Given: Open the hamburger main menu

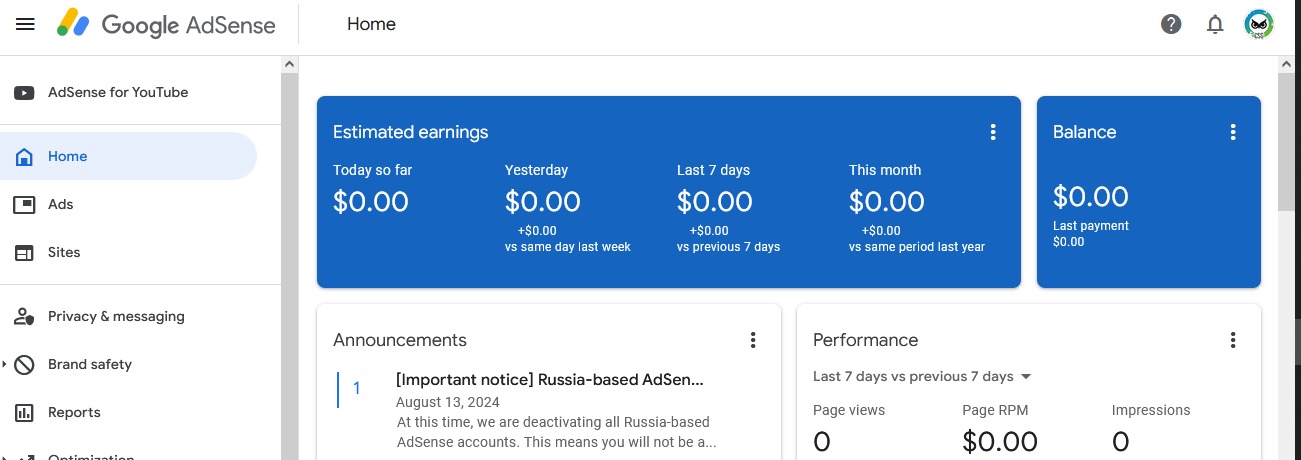Looking at the screenshot, I should 25,24.
